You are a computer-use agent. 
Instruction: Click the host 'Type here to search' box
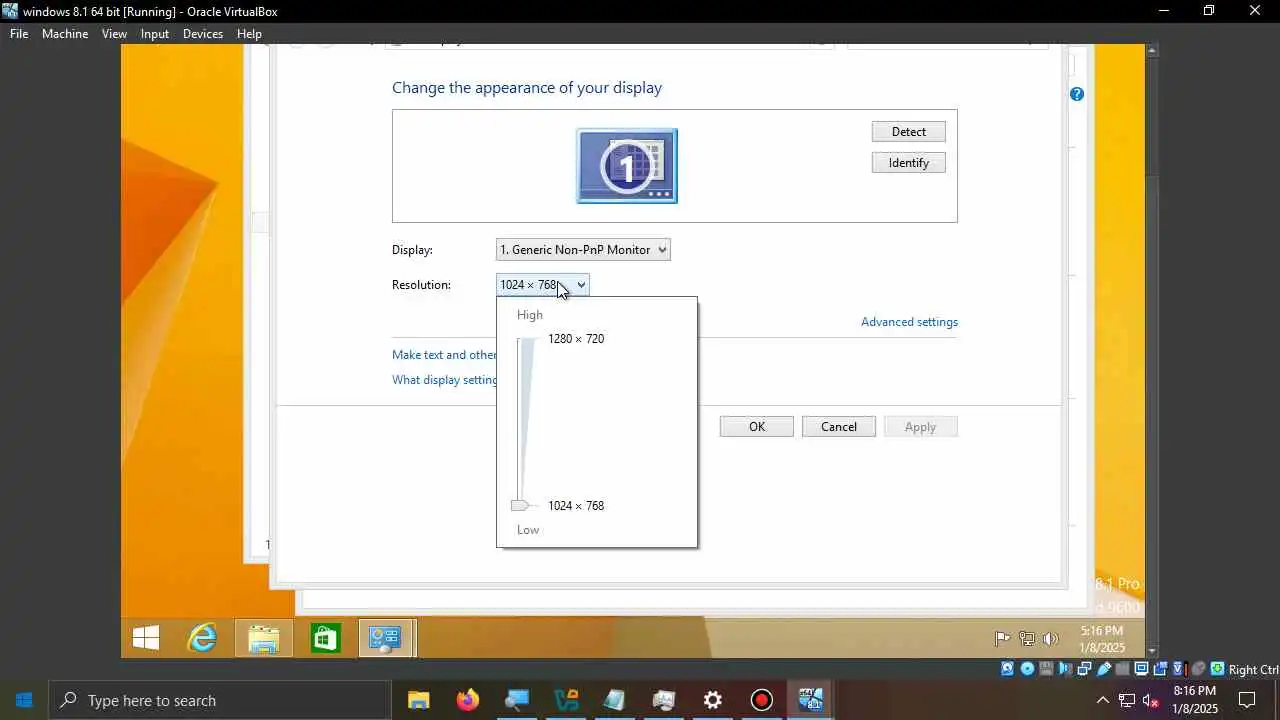pos(220,700)
